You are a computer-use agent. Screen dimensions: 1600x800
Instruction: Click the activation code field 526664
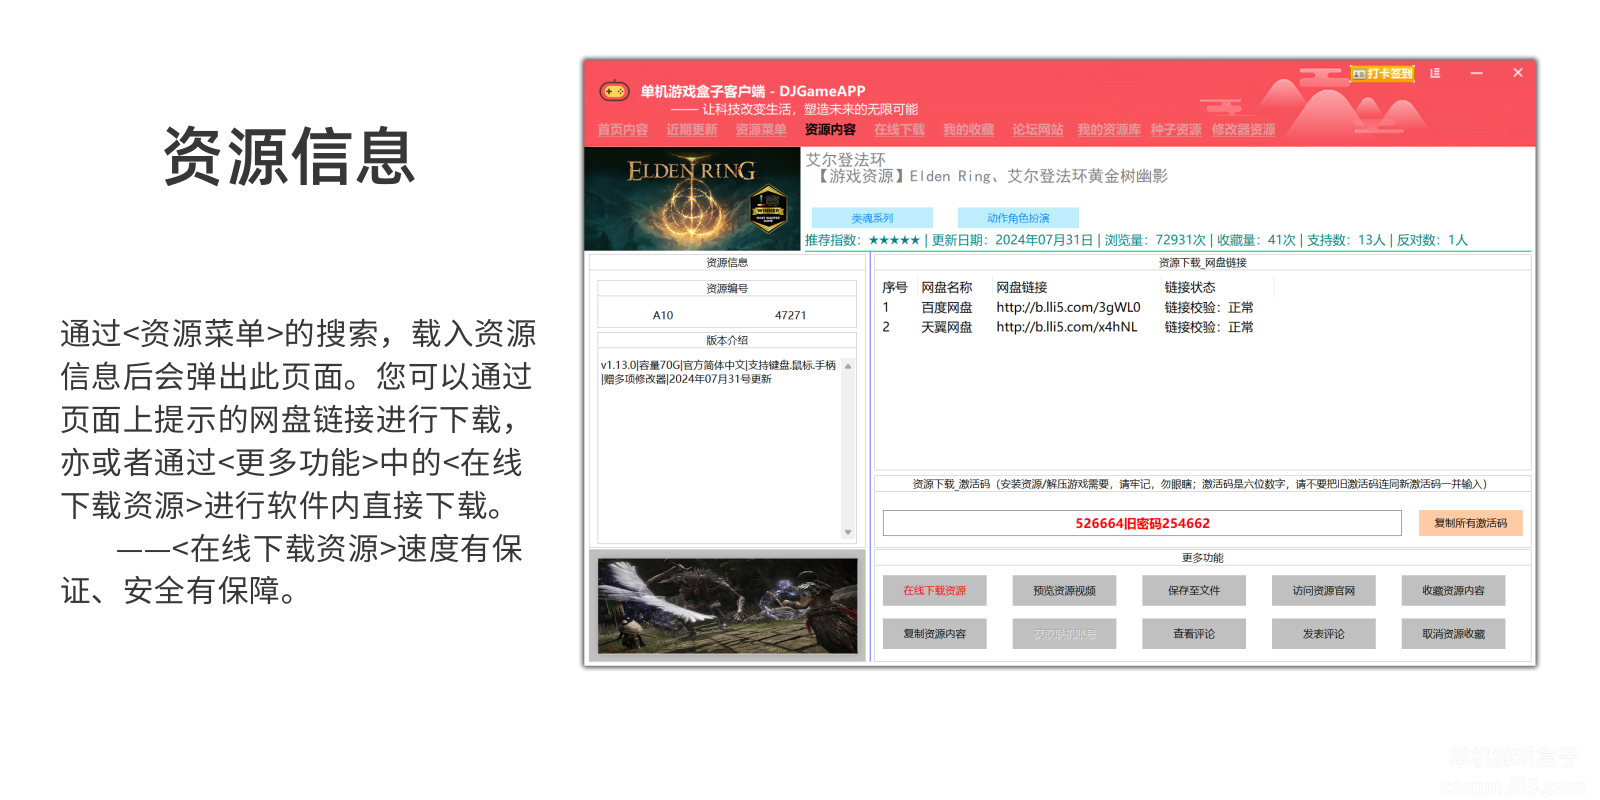click(1142, 523)
